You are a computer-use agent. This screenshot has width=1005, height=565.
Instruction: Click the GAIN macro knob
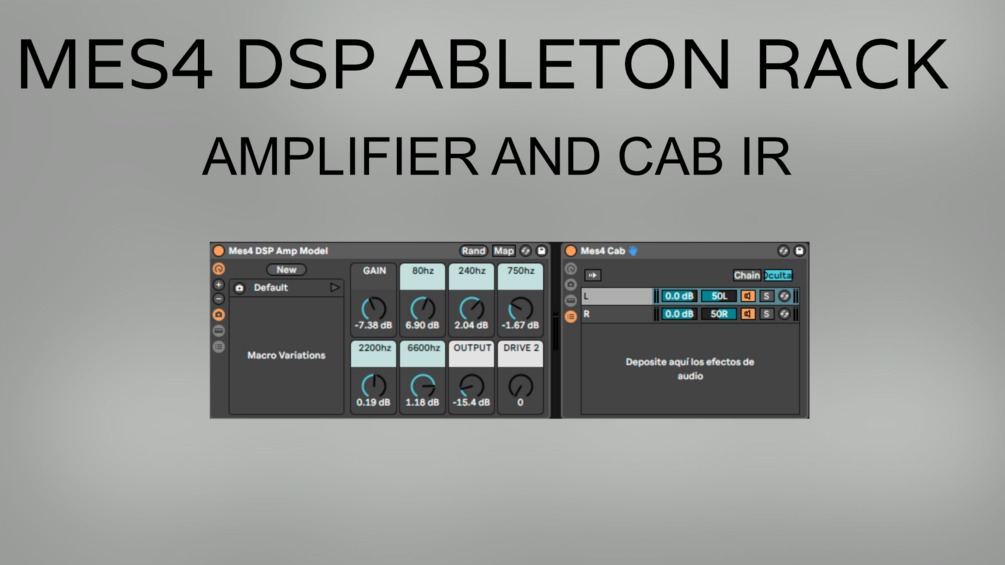pos(374,309)
